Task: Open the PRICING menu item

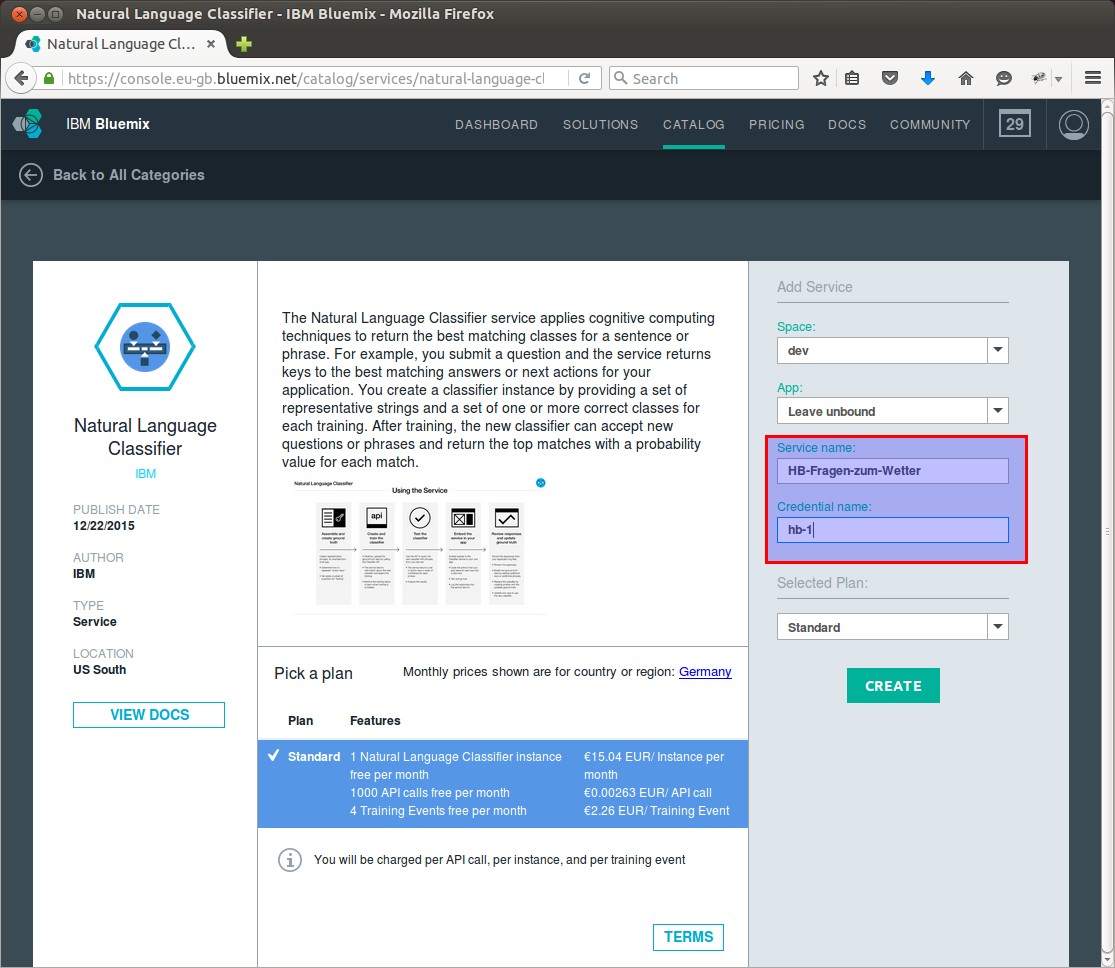Action: [x=777, y=124]
